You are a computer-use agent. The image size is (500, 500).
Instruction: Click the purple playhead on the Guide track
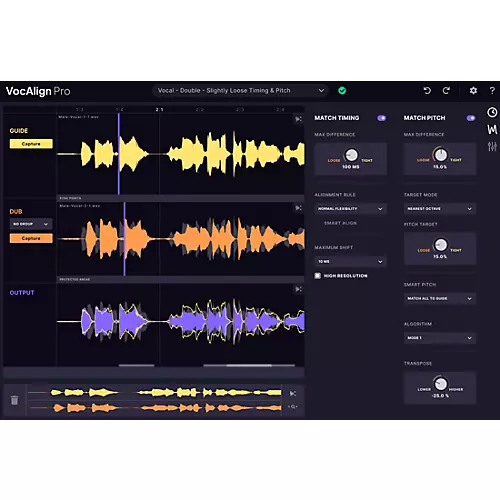pyautogui.click(x=119, y=154)
